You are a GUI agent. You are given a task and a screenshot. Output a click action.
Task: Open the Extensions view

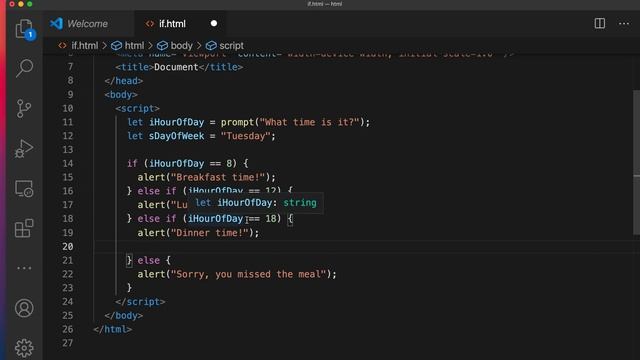(x=24, y=228)
